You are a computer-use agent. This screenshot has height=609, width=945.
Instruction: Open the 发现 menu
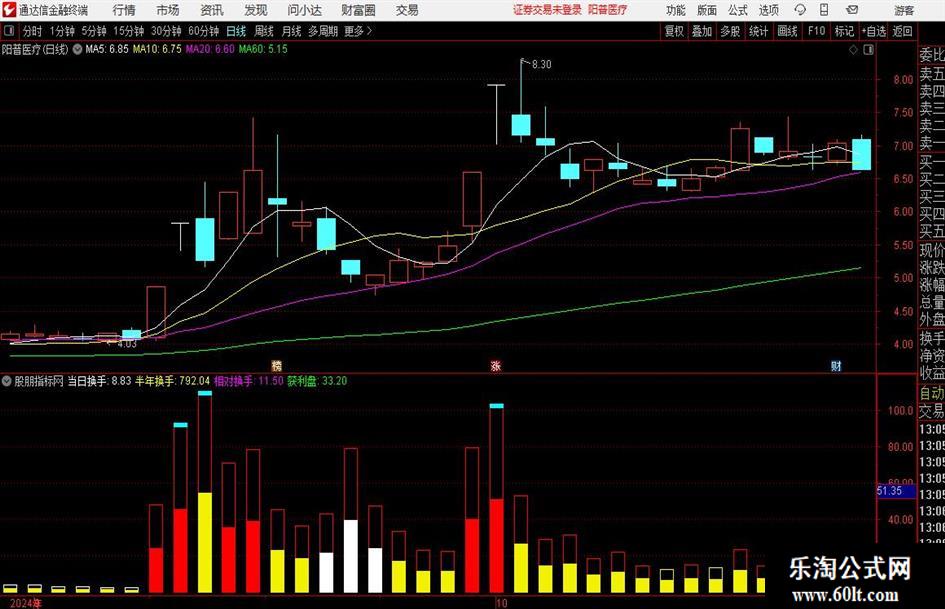point(256,10)
